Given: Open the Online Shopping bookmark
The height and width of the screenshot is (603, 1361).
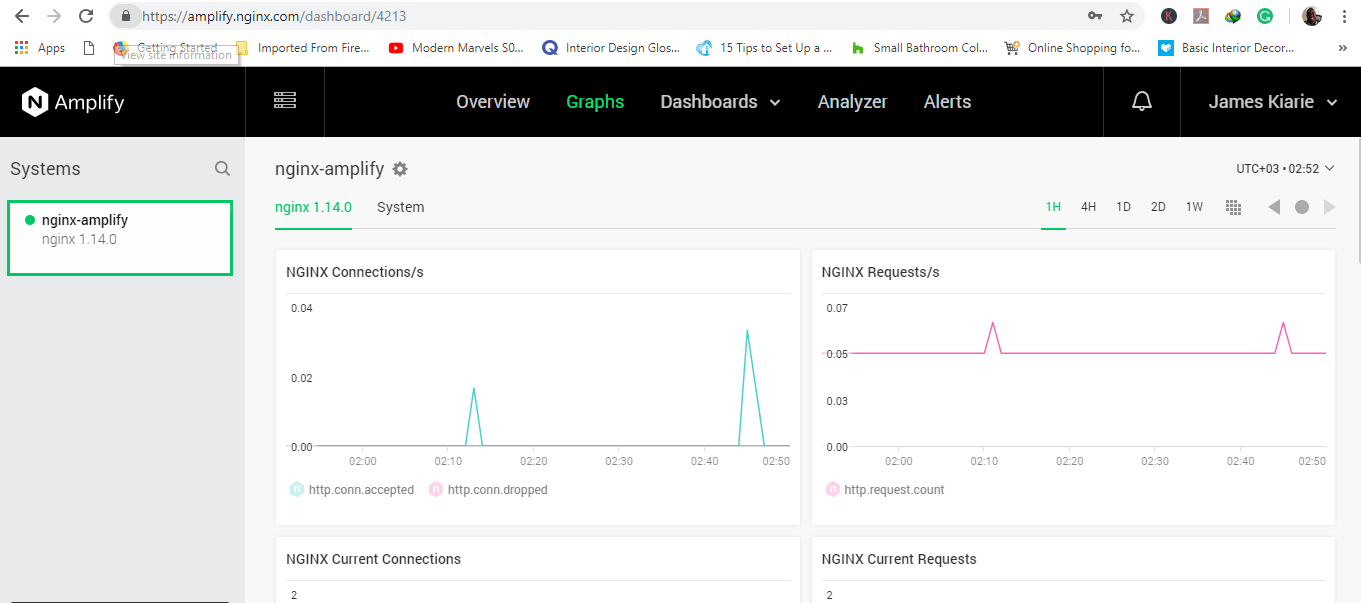Looking at the screenshot, I should click(1072, 48).
